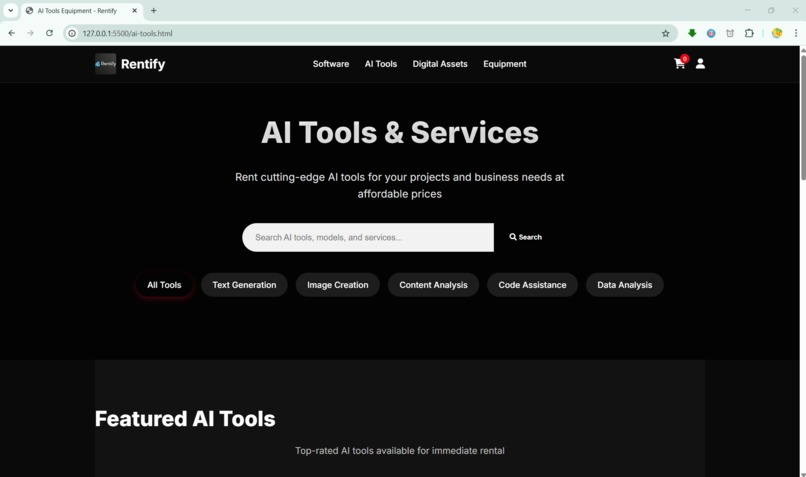Click the browser forward arrow

point(30,33)
